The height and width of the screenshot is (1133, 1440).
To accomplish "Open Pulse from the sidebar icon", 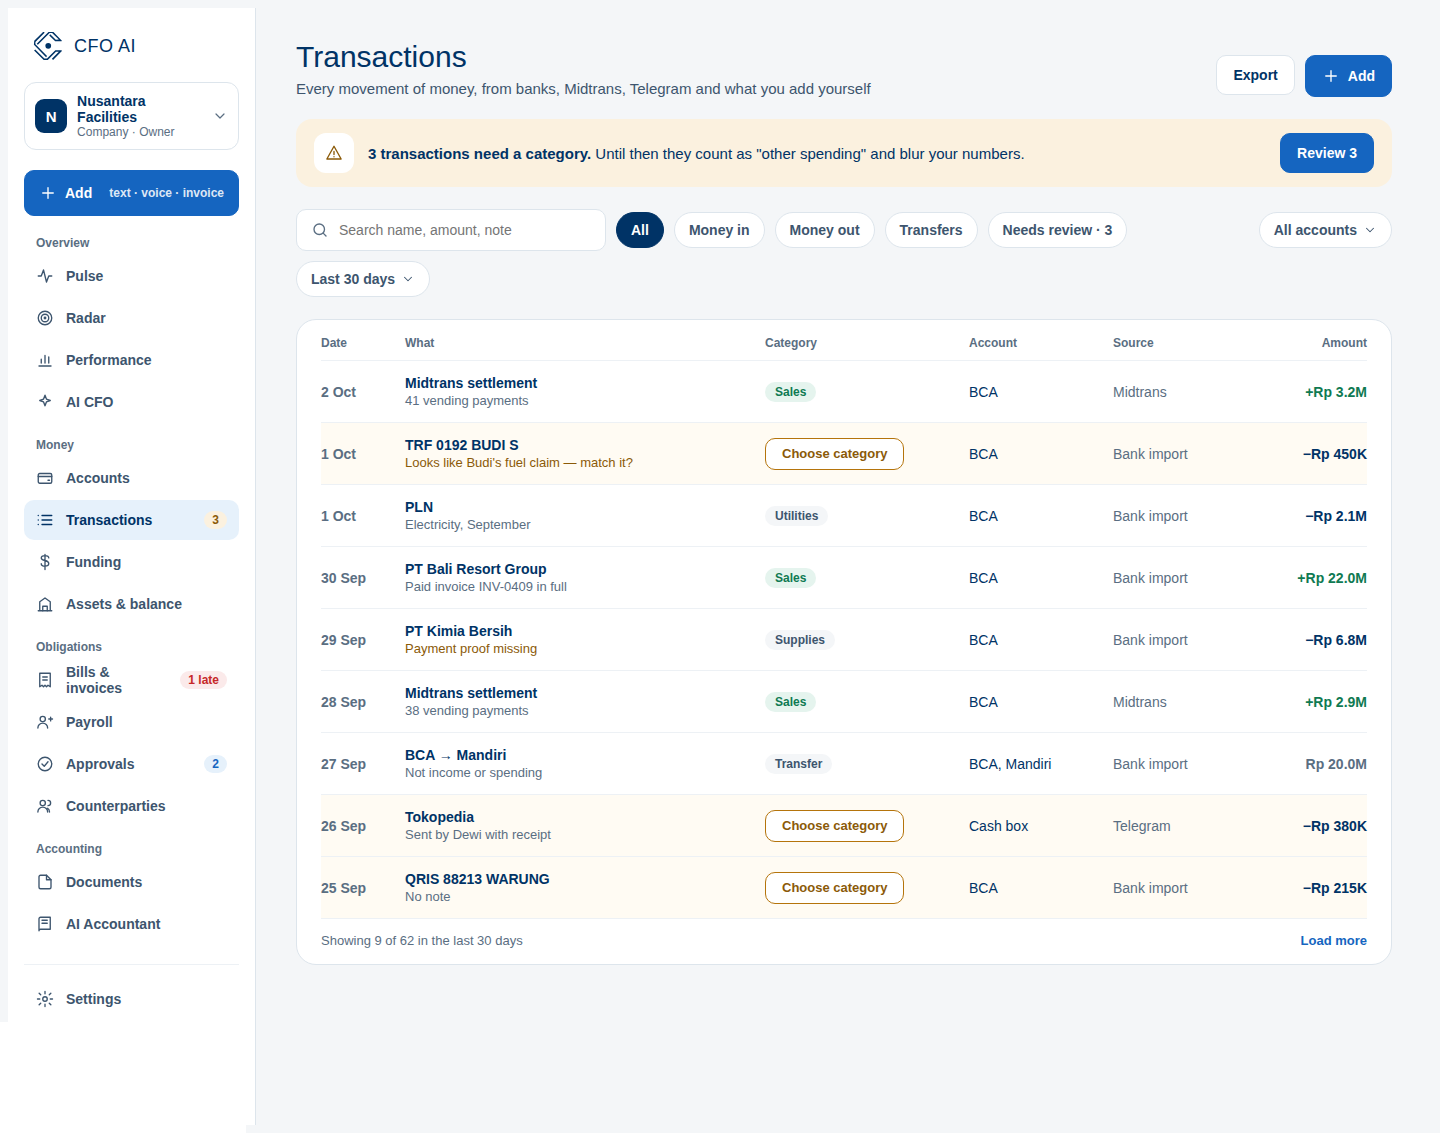I will tap(45, 276).
